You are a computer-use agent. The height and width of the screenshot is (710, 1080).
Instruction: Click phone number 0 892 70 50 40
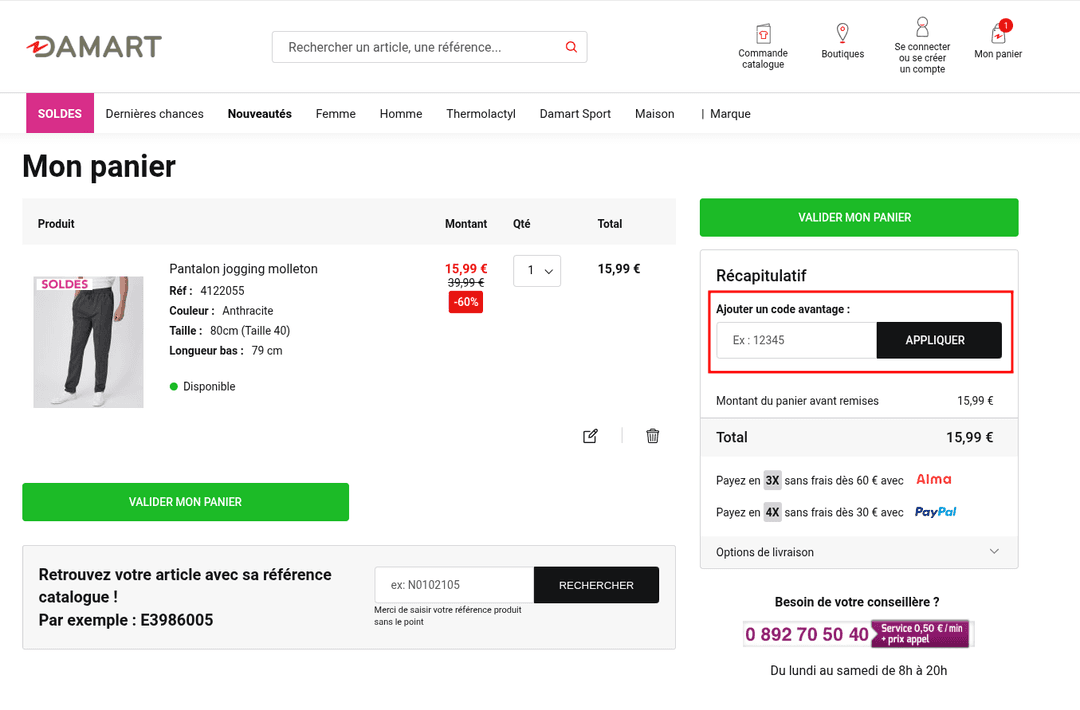(x=807, y=634)
